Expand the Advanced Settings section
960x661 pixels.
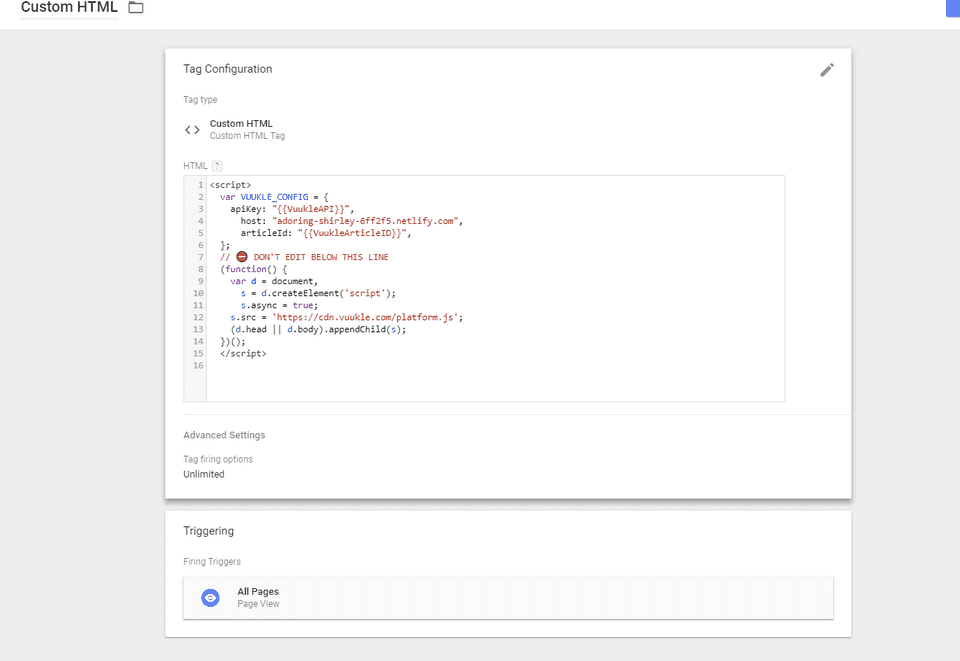tap(223, 434)
